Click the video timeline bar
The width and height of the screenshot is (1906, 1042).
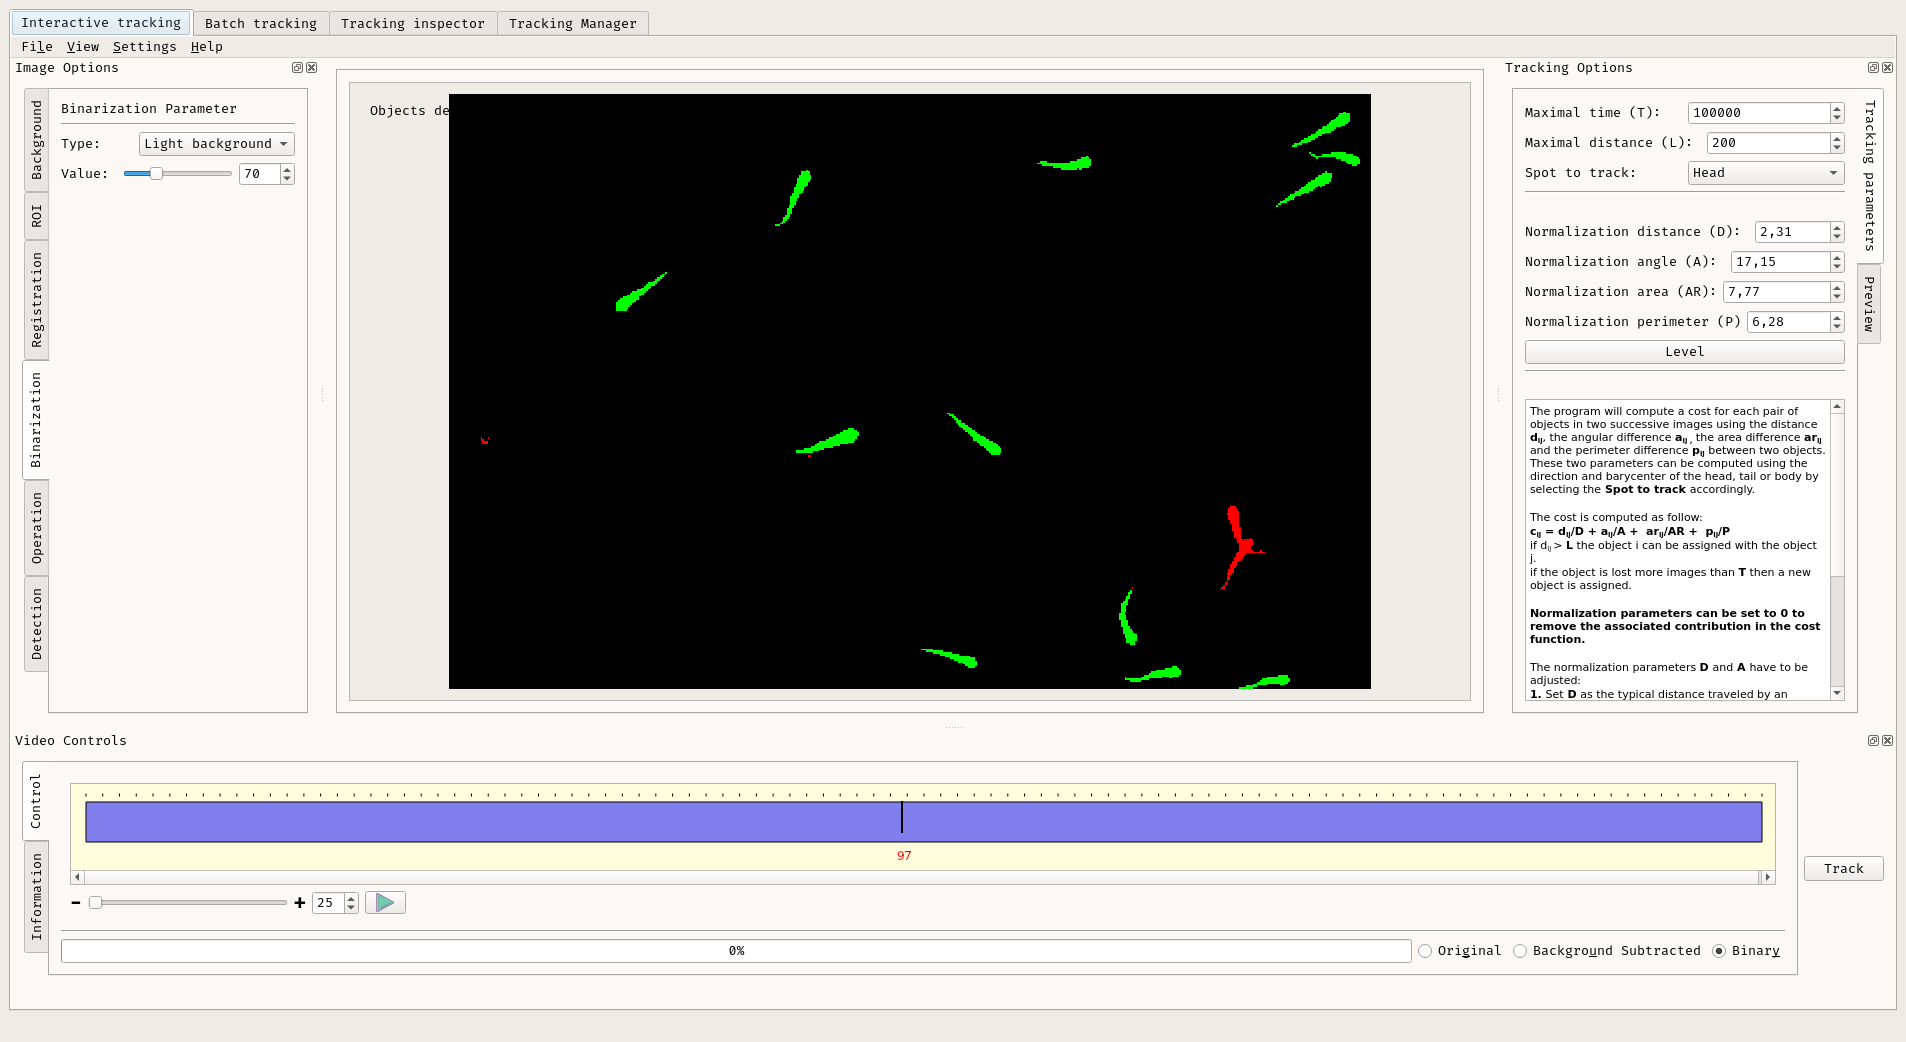(924, 822)
